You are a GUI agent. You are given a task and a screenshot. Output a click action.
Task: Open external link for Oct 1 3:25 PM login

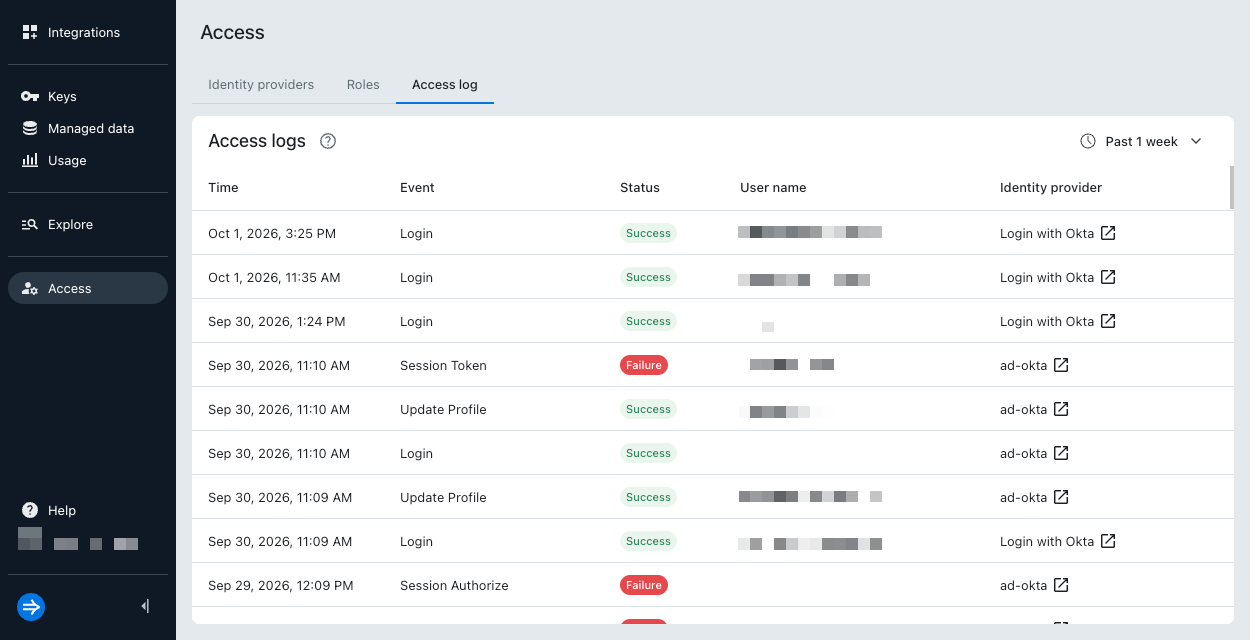click(1108, 233)
